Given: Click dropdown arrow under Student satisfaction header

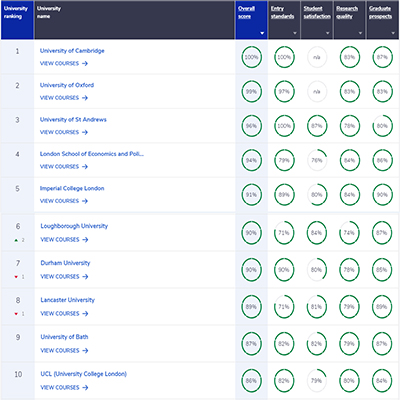Looking at the screenshot, I should (327, 33).
